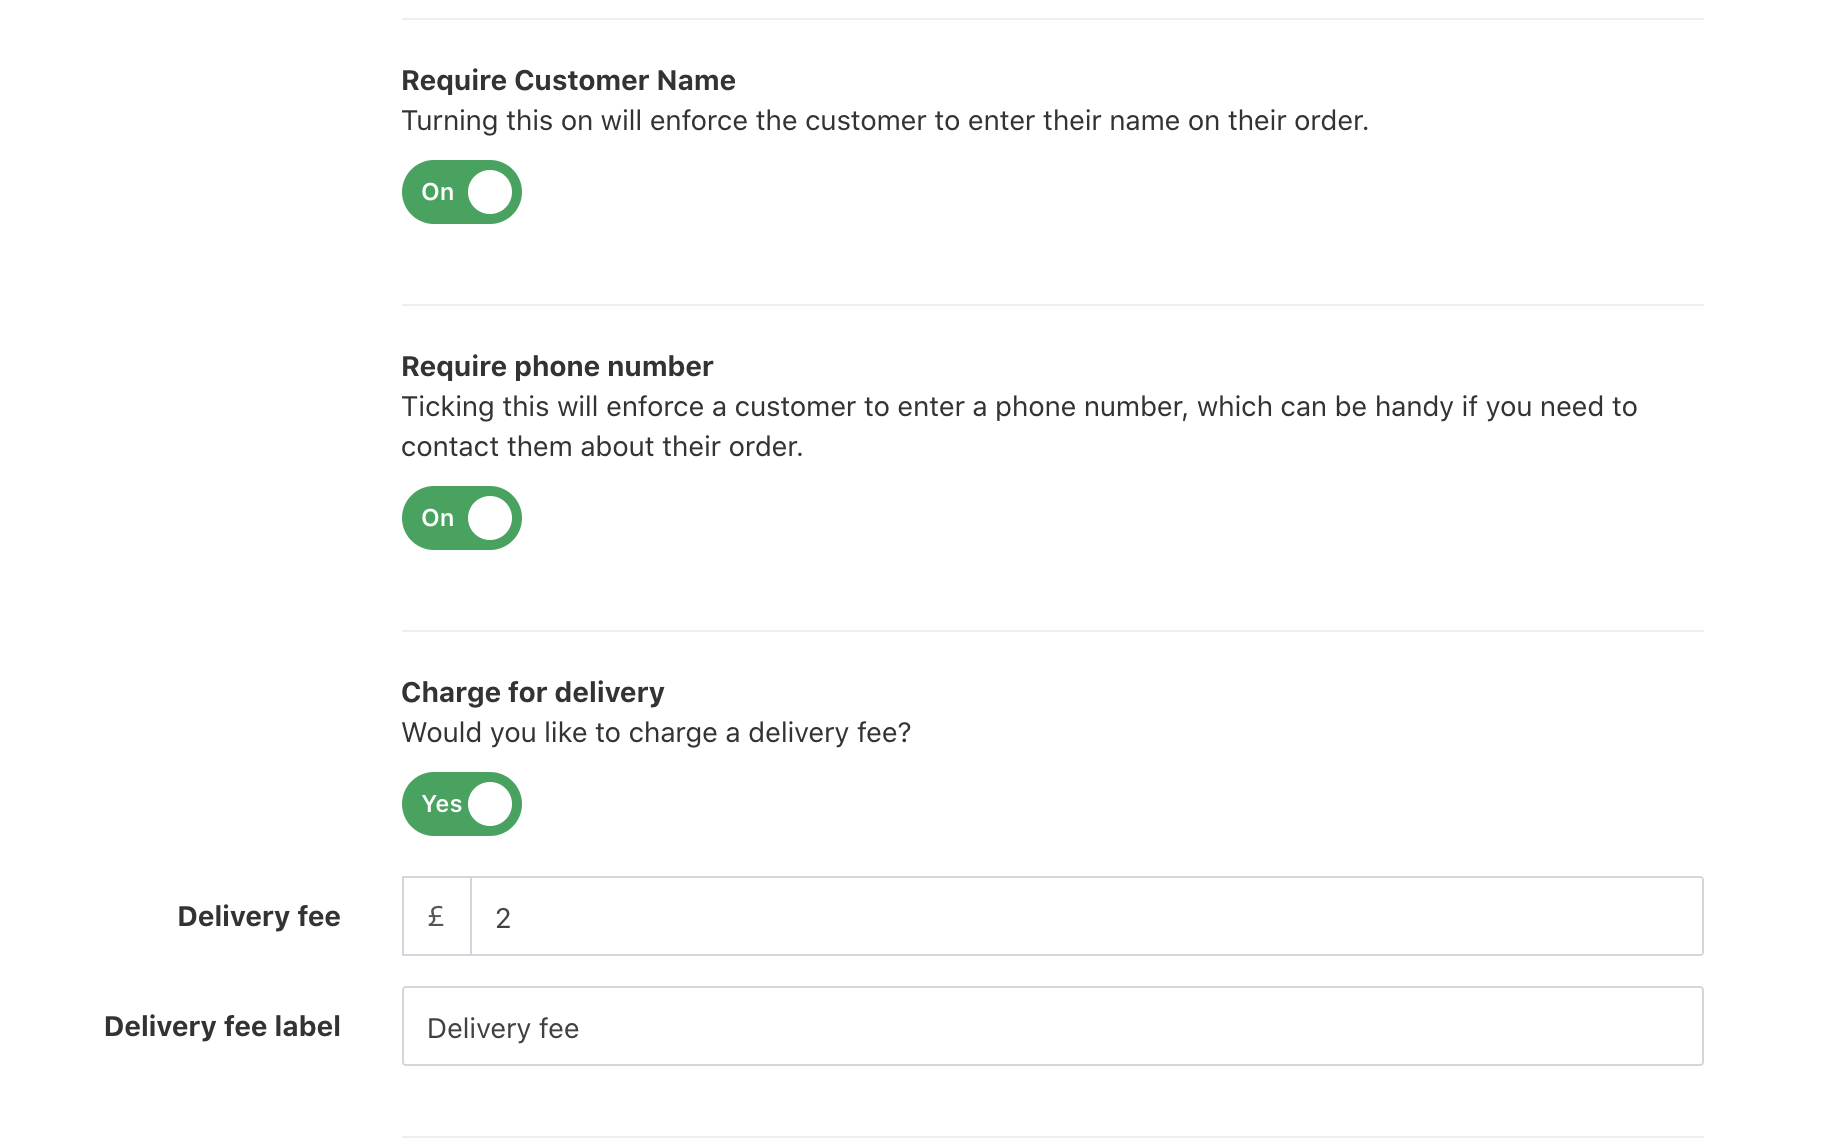The image size is (1848, 1146).
Task: Click "On" text inside the phone number switch
Action: pyautogui.click(x=438, y=518)
